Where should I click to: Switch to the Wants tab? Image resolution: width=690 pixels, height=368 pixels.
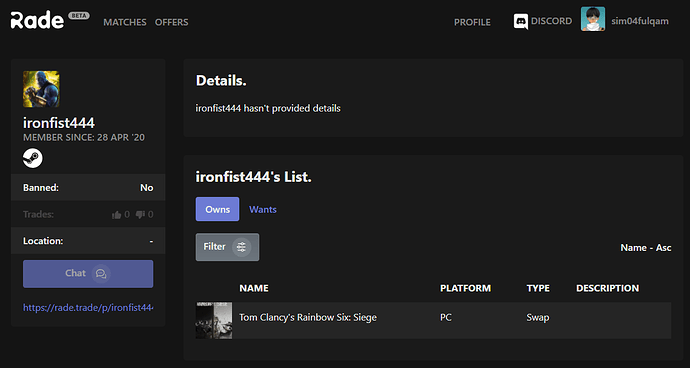click(263, 210)
